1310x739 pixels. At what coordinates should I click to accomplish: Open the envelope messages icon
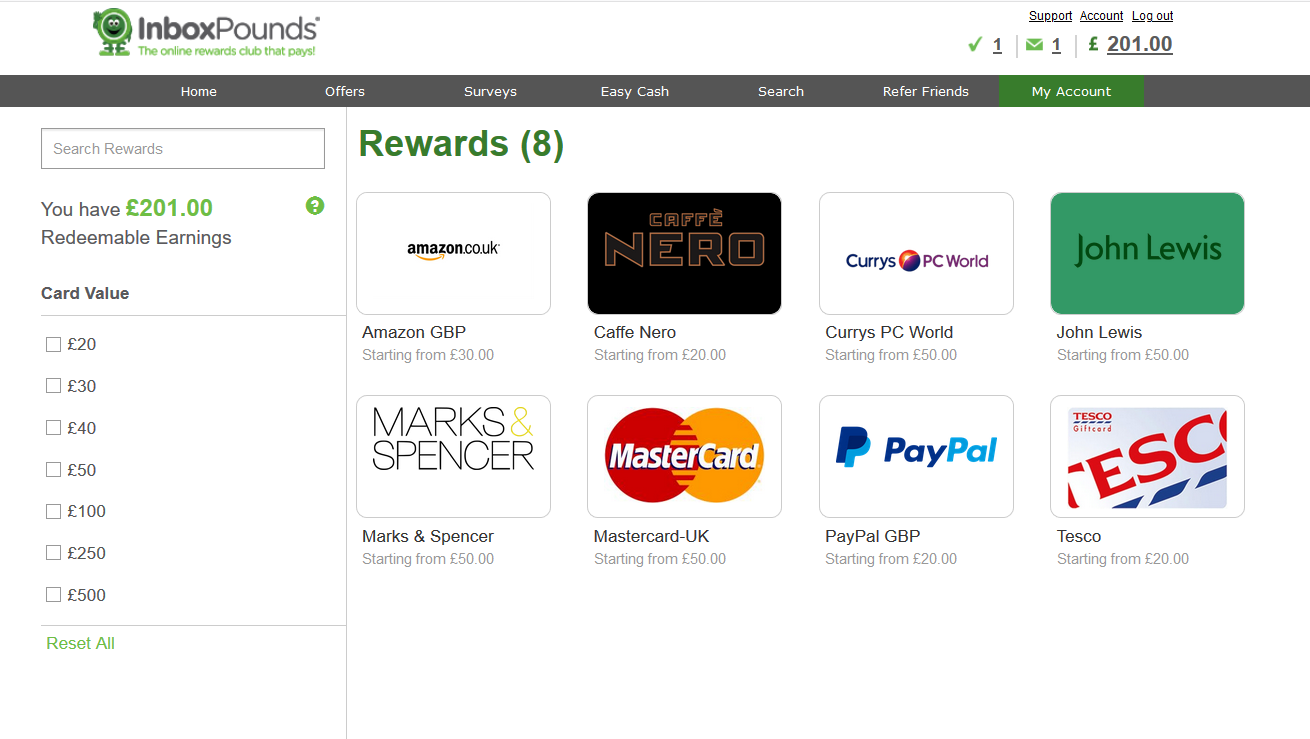click(x=1034, y=45)
